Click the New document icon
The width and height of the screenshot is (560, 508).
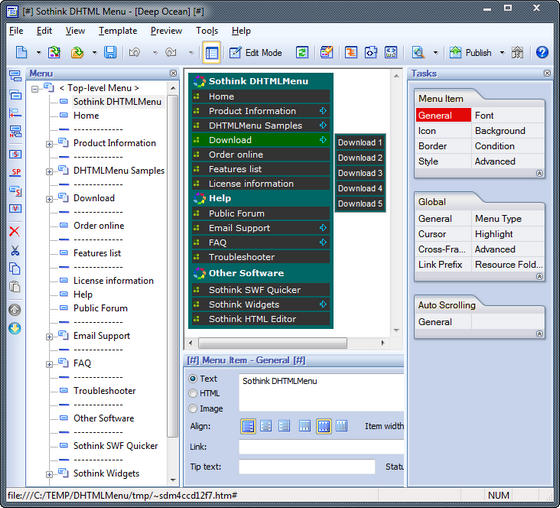pyautogui.click(x=21, y=53)
